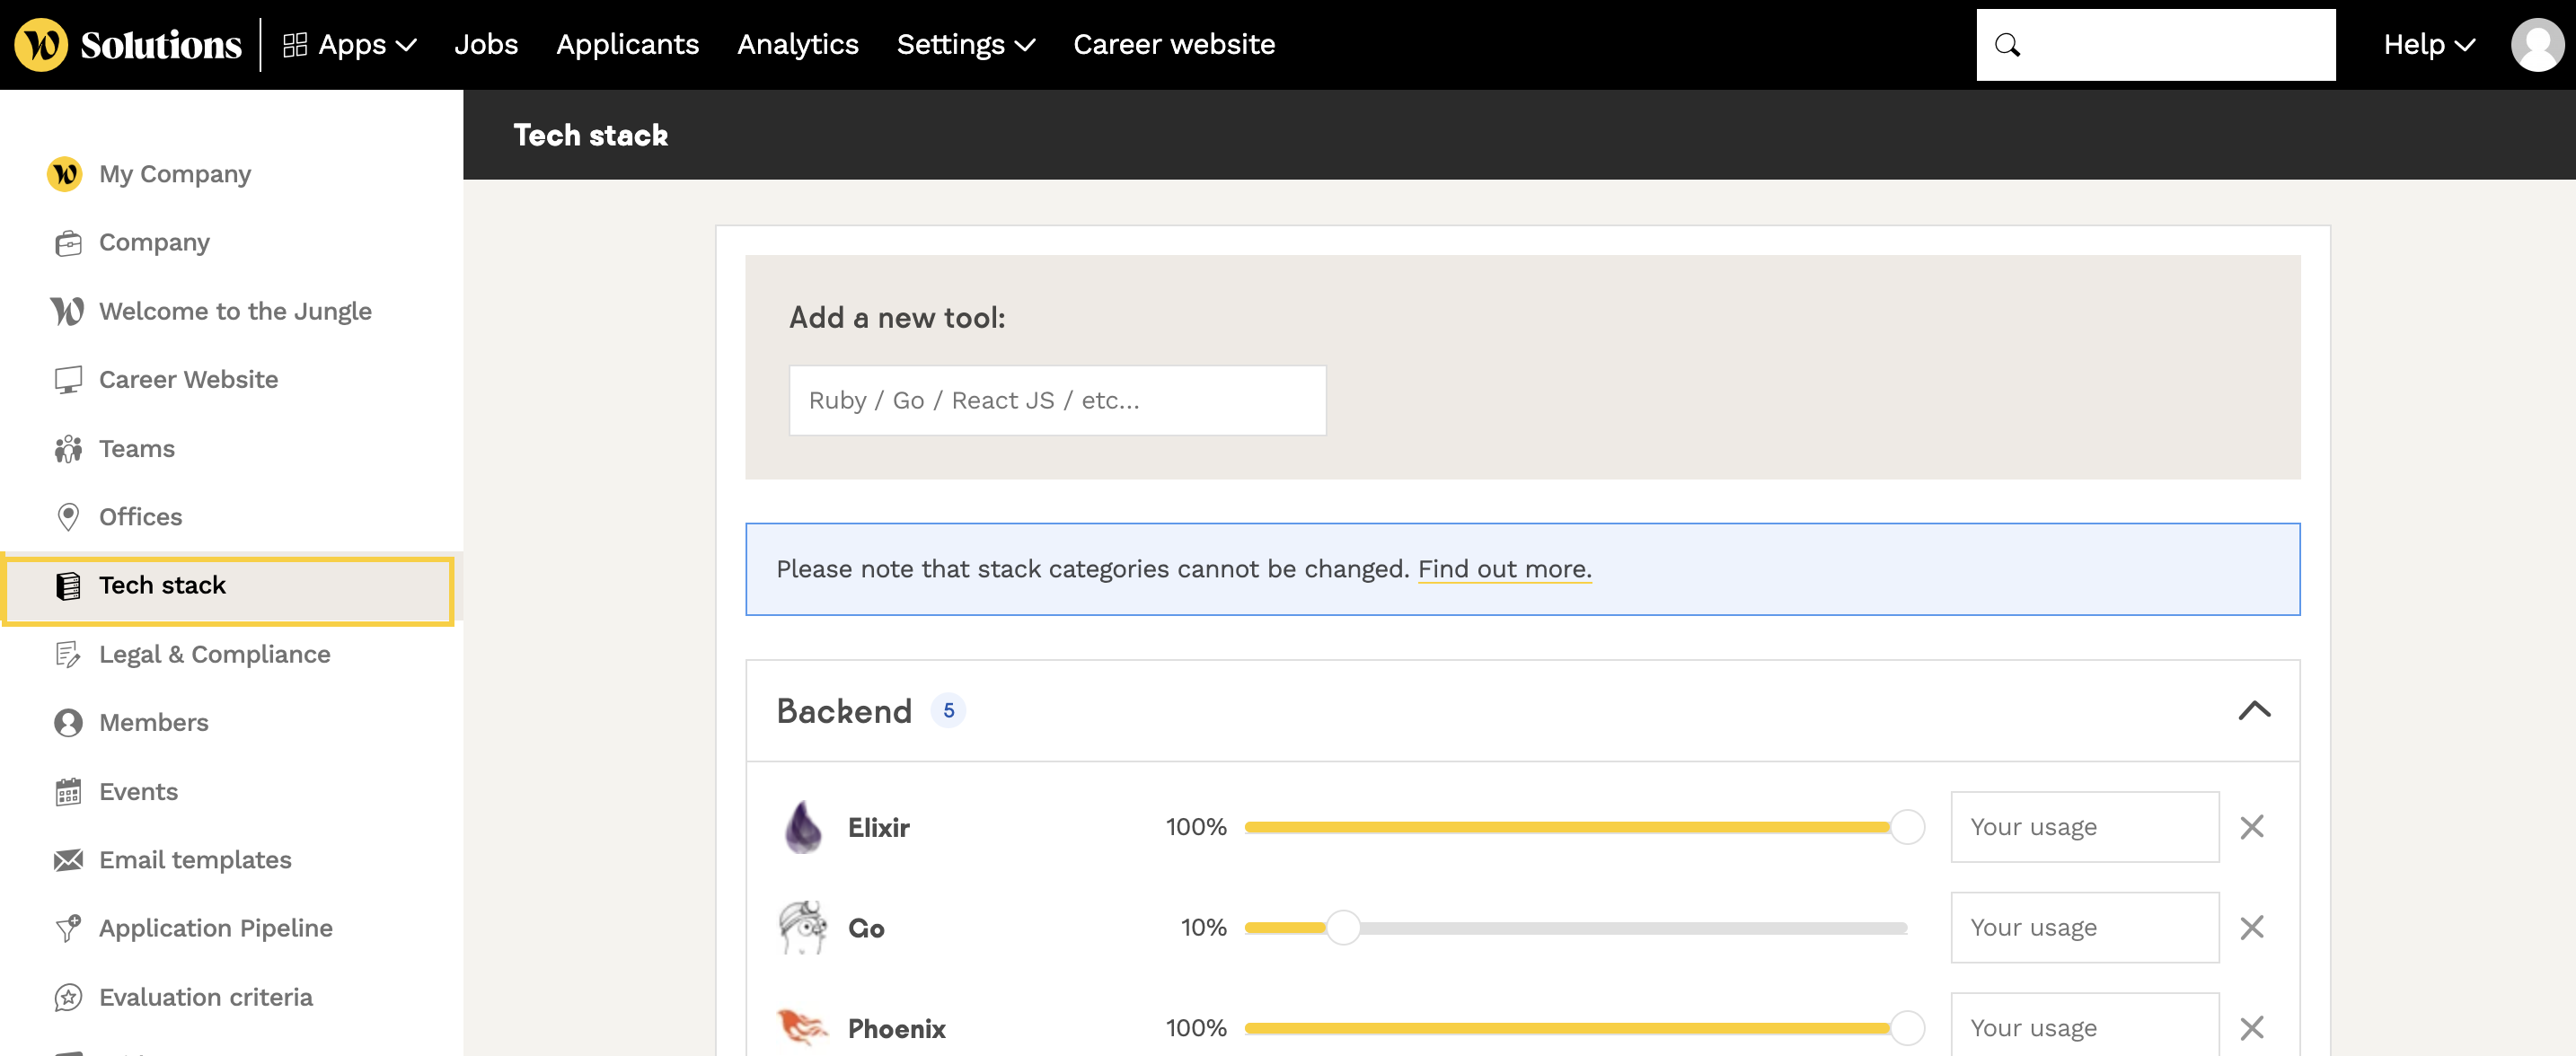
Task: Remove Elixir from the stack
Action: click(x=2252, y=827)
